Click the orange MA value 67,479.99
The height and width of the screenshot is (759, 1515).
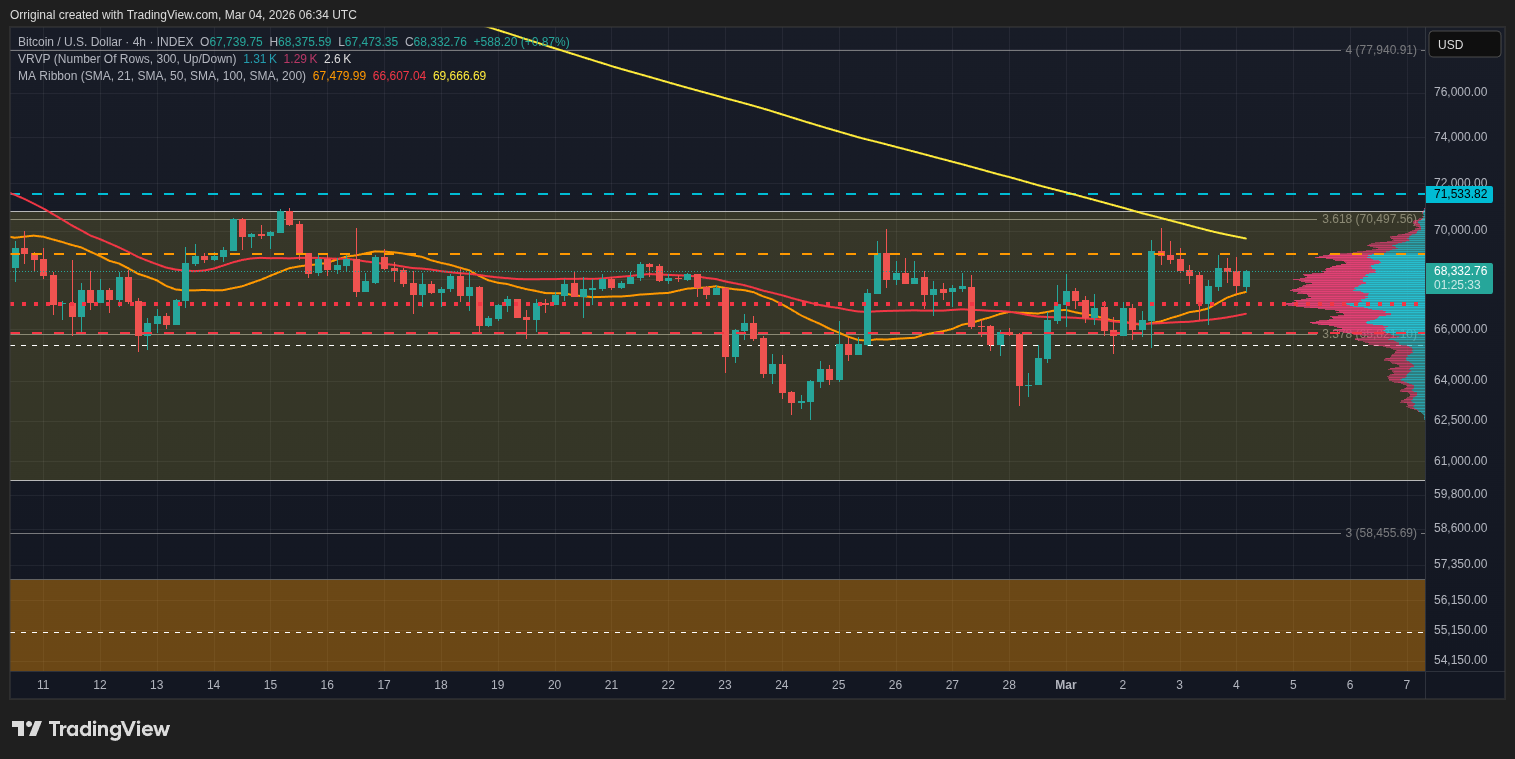pyautogui.click(x=339, y=76)
